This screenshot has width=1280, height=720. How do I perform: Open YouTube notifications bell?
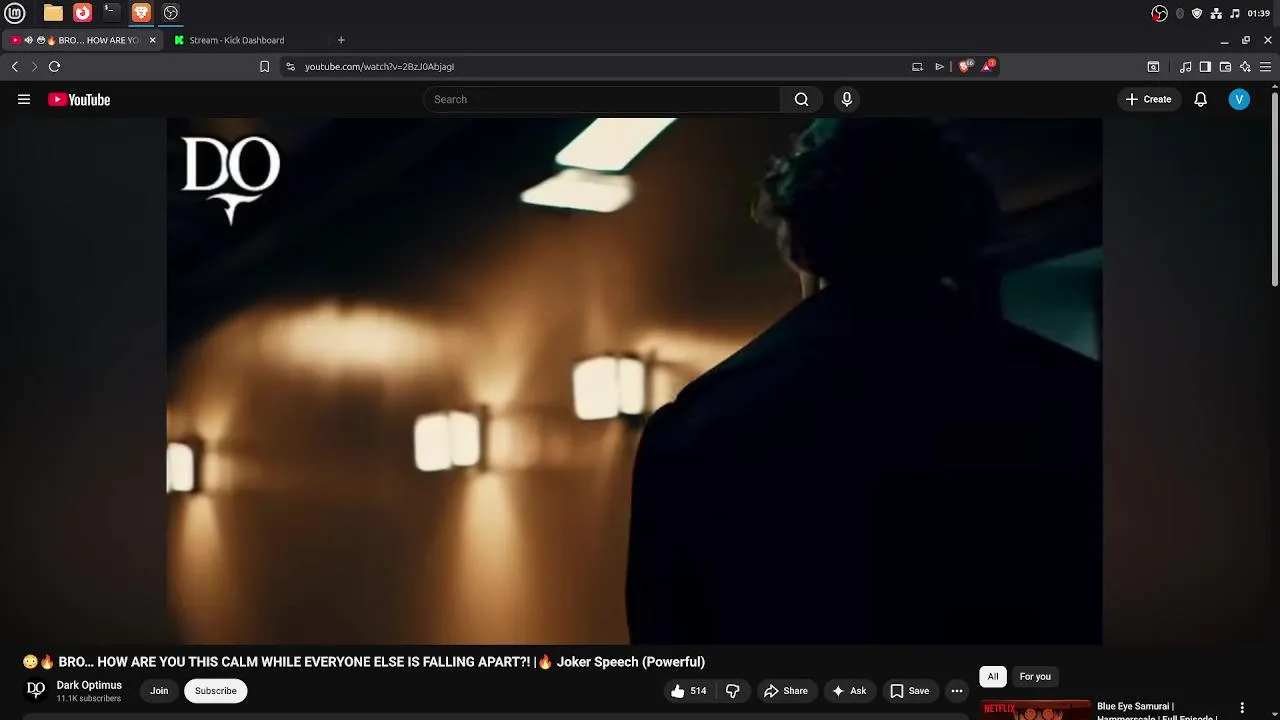click(x=1201, y=99)
